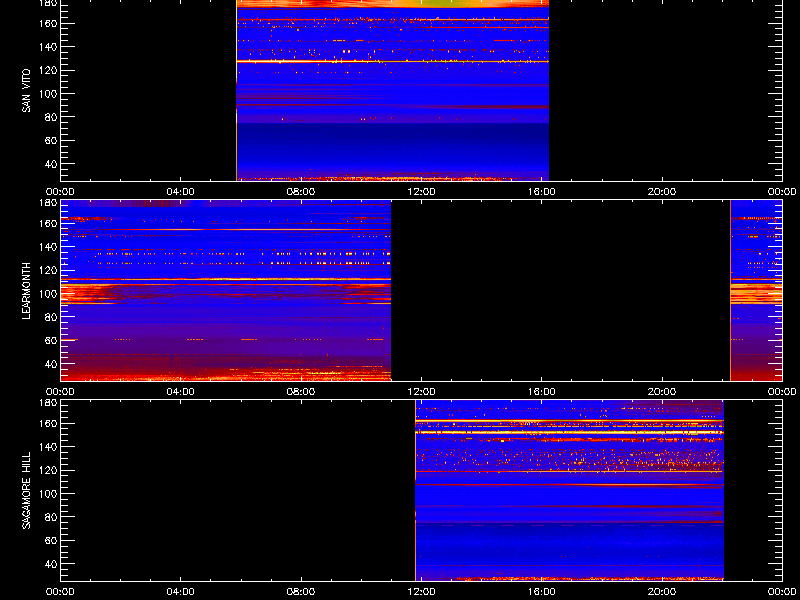
Task: Click the 160 frequency label on Sagamore Hill axis
Action: click(49, 423)
